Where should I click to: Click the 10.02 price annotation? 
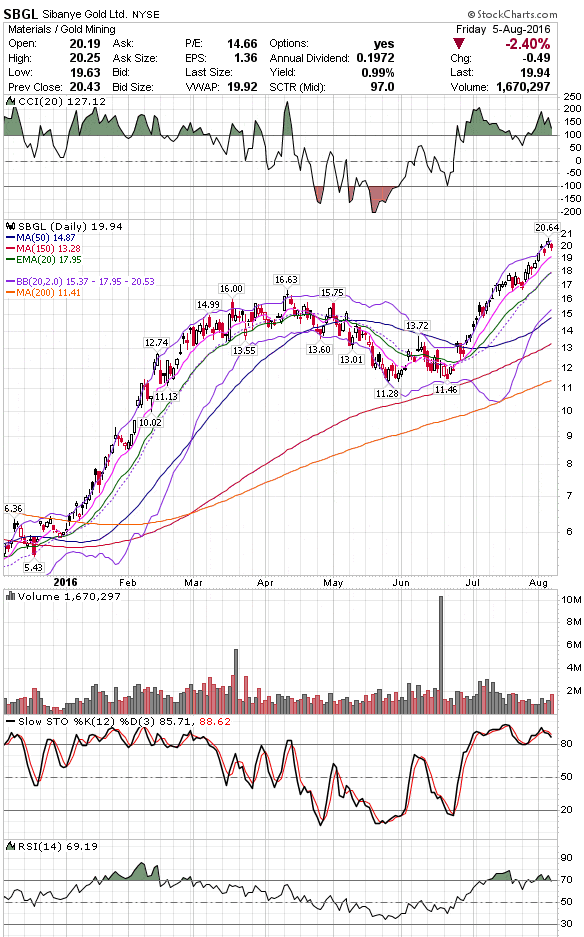[x=151, y=422]
